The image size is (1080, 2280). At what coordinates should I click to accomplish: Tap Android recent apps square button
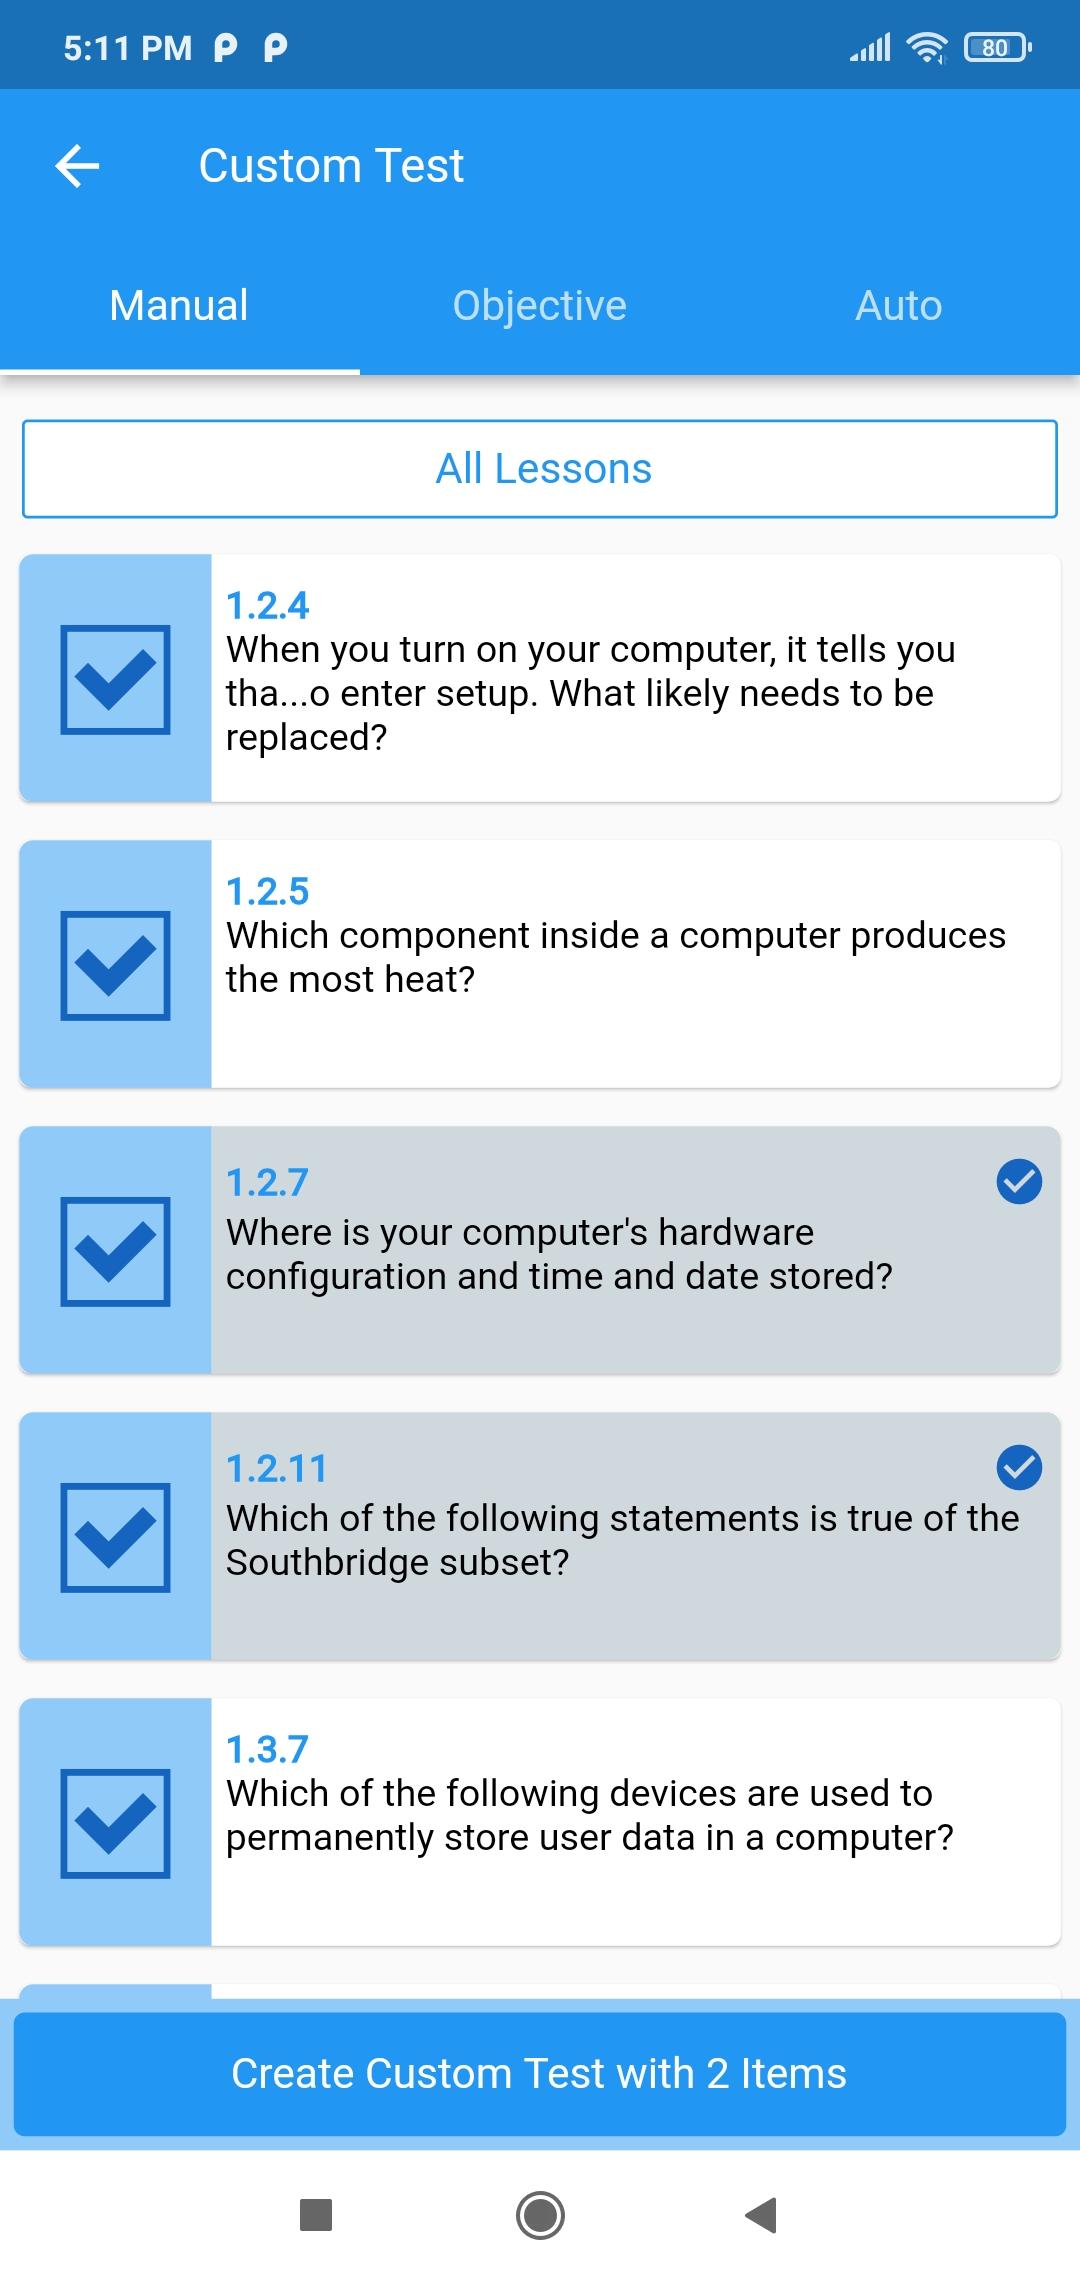[316, 2215]
